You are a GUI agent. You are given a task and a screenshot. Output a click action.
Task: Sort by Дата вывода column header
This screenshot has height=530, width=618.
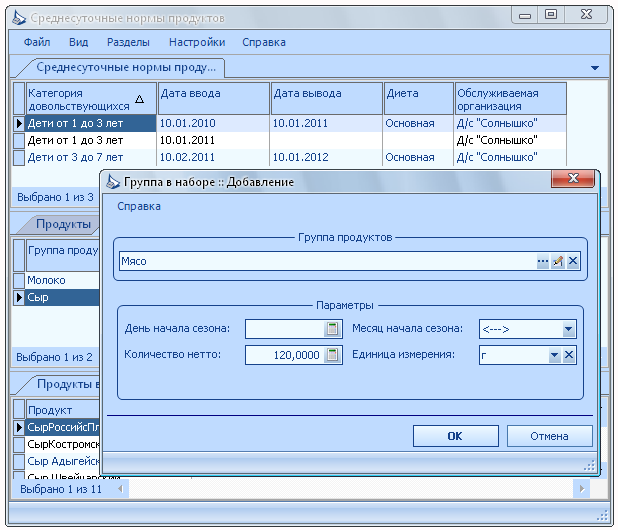[327, 98]
